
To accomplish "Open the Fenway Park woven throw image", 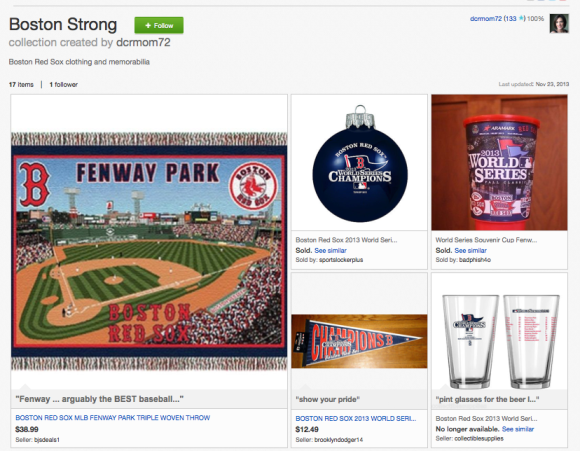I will 149,252.
